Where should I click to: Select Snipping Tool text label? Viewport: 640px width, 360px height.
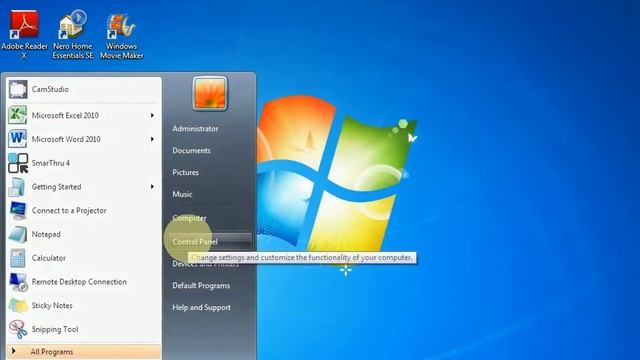coord(55,329)
